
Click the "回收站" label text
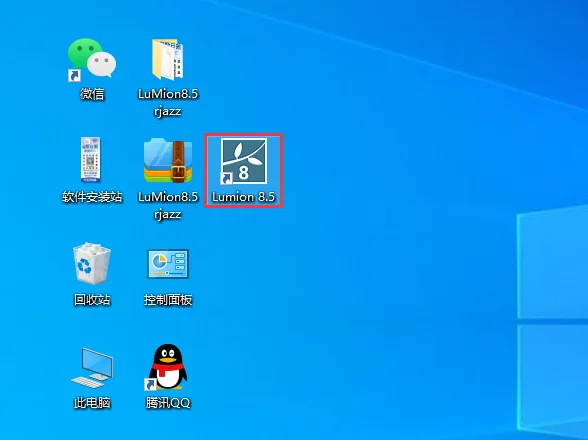pyautogui.click(x=92, y=300)
